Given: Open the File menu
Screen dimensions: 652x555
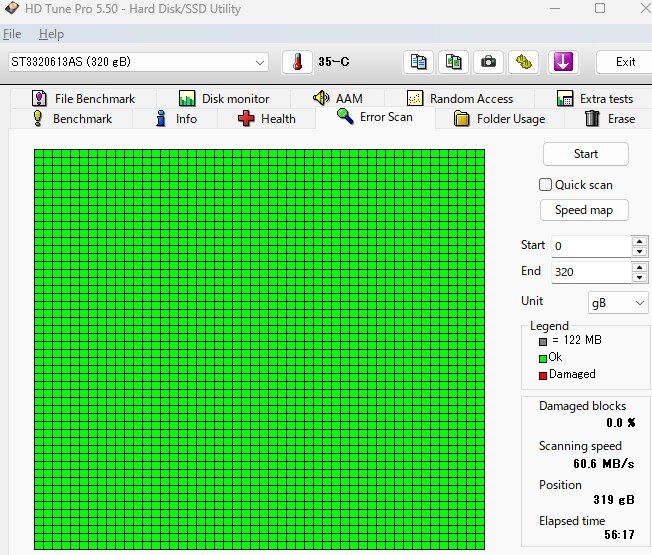Looking at the screenshot, I should 12,34.
